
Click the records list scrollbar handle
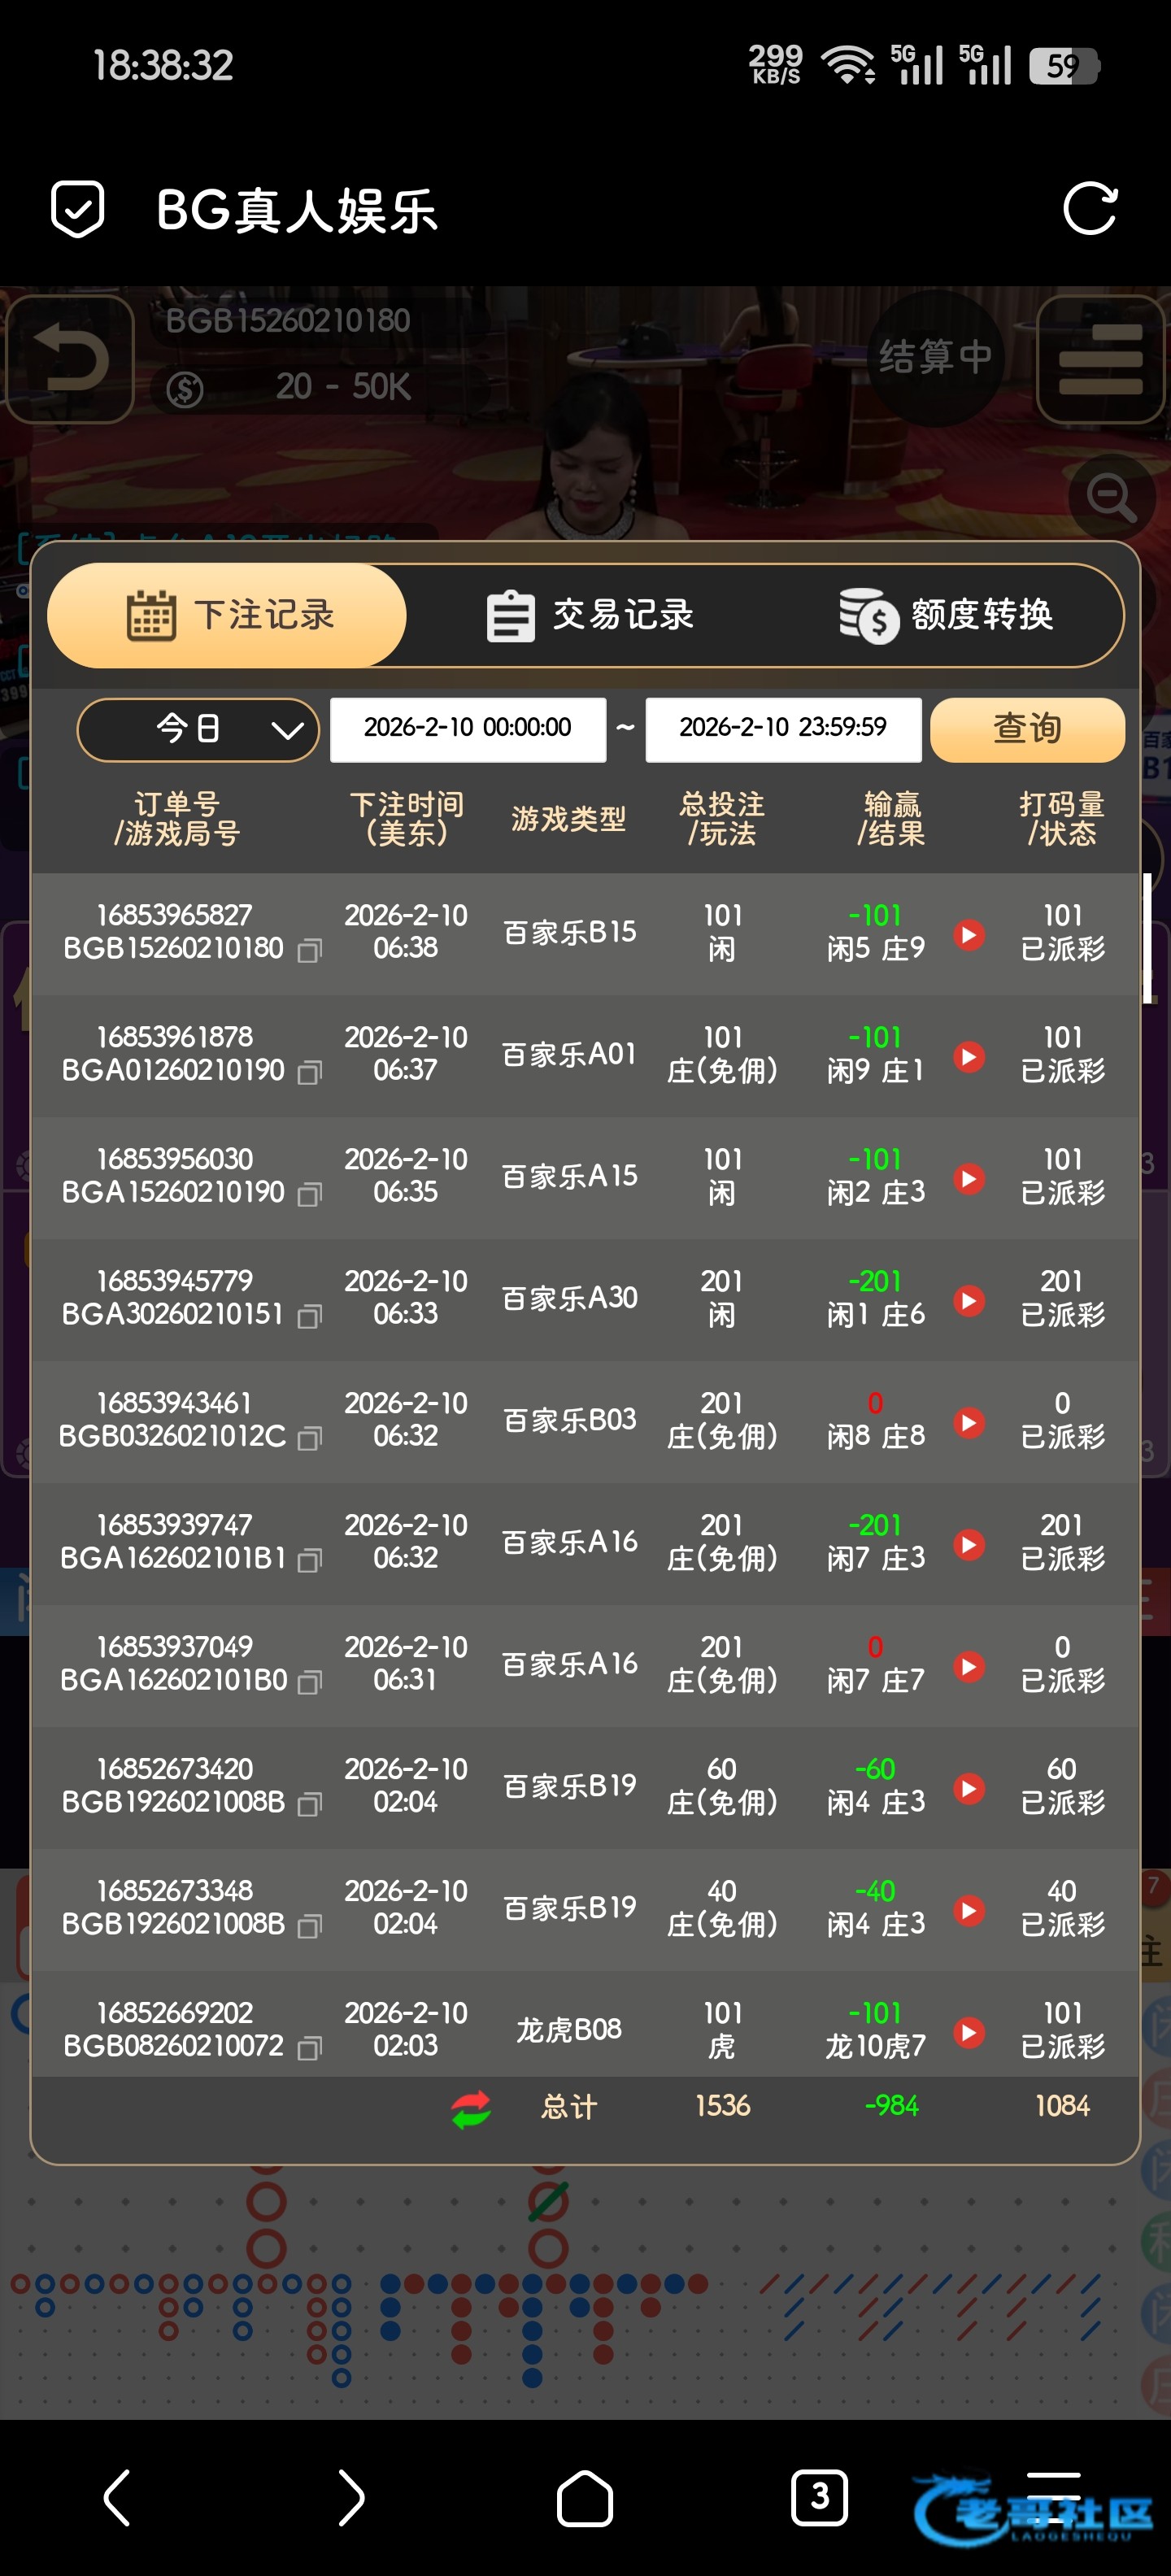click(x=1147, y=937)
